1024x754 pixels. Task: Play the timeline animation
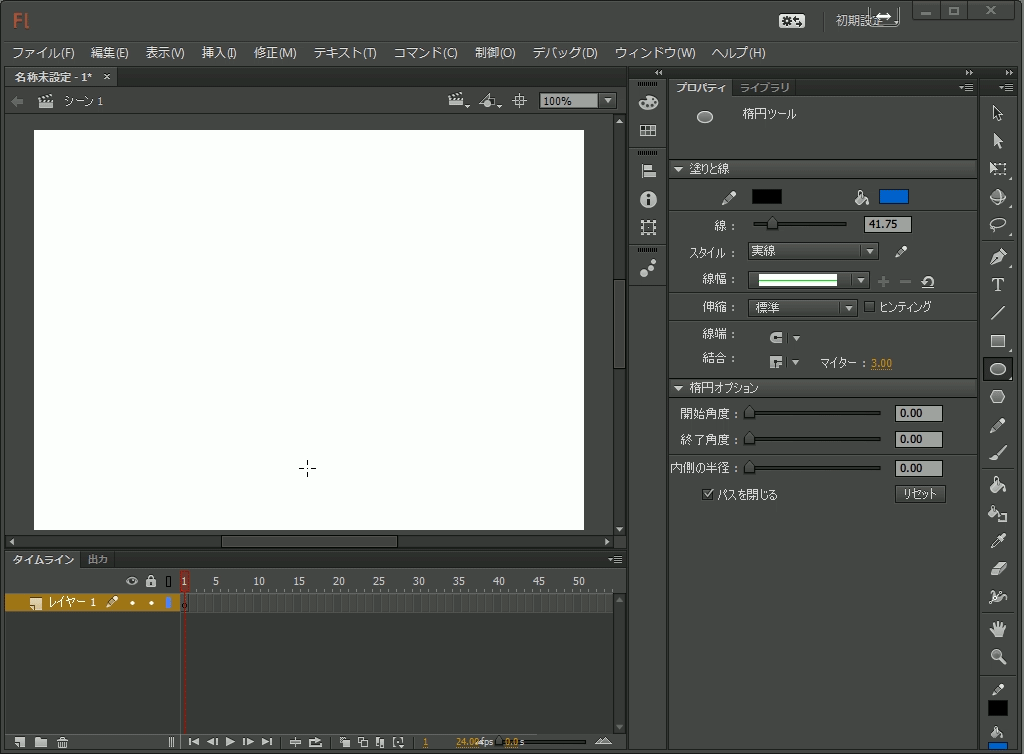pos(230,742)
